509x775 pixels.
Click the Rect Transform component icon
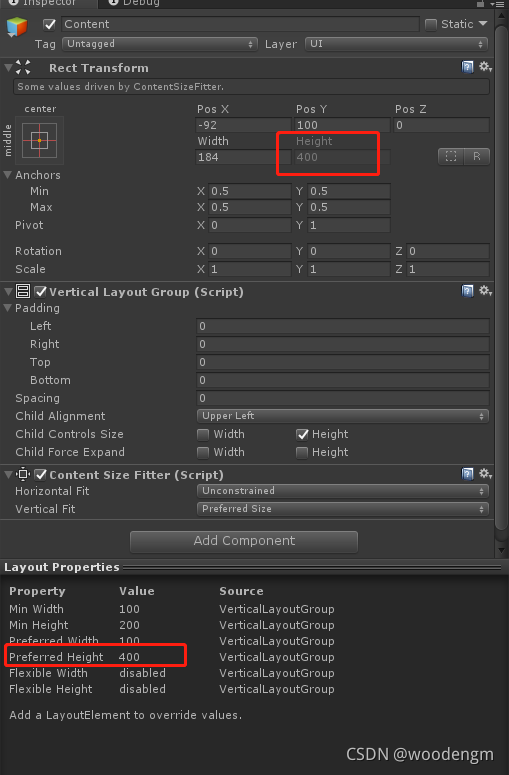23,67
